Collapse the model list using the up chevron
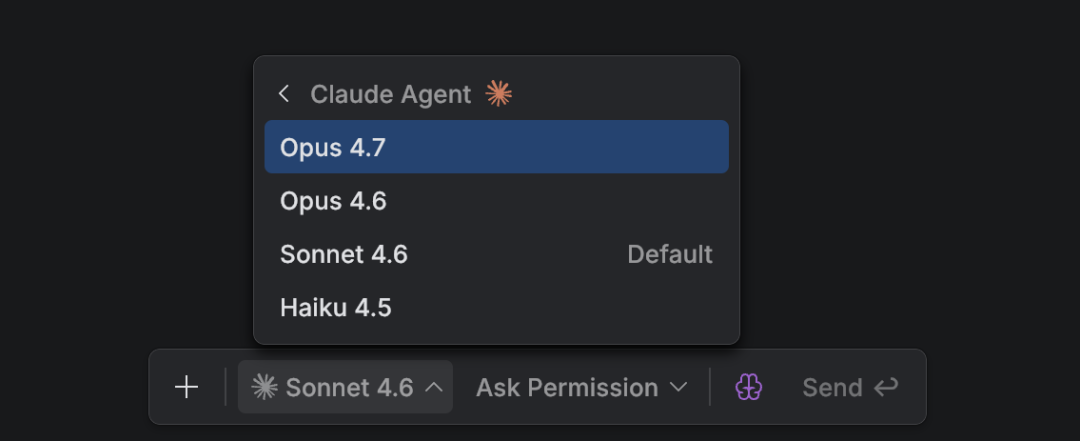The height and width of the screenshot is (441, 1080). click(x=434, y=387)
